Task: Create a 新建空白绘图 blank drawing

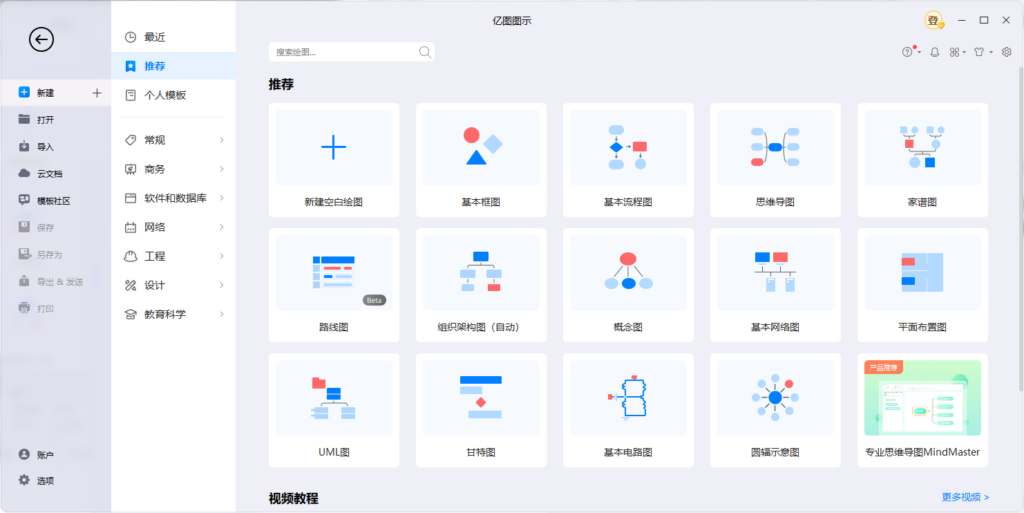Action: point(334,160)
